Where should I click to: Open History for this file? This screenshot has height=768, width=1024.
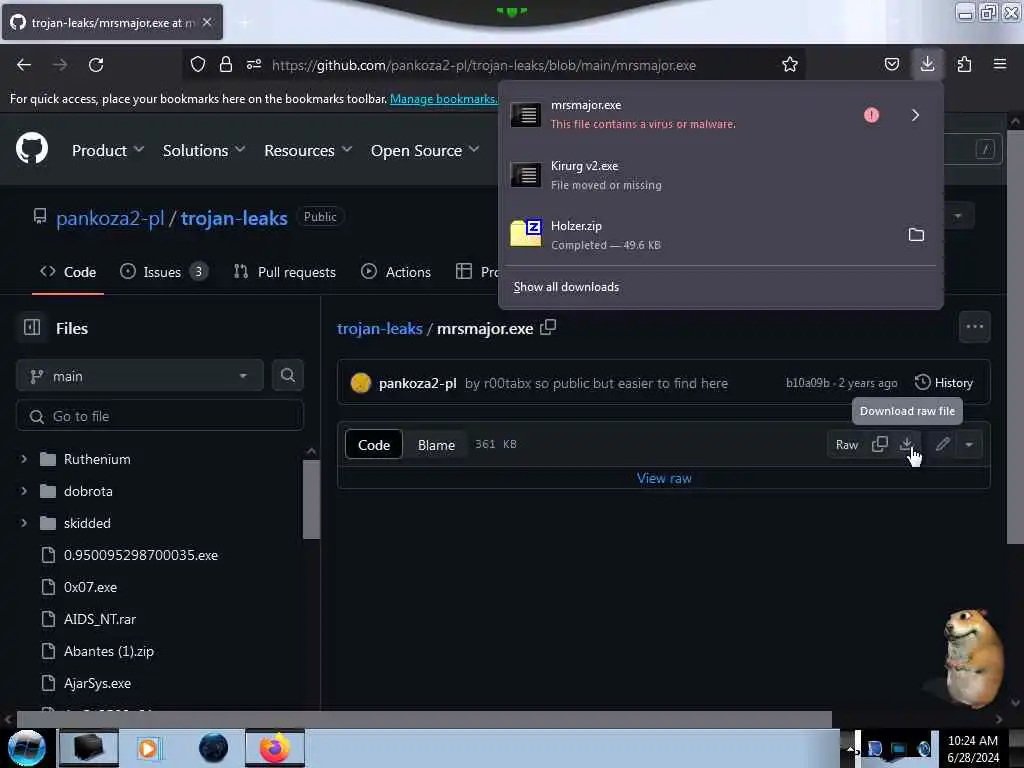click(944, 383)
